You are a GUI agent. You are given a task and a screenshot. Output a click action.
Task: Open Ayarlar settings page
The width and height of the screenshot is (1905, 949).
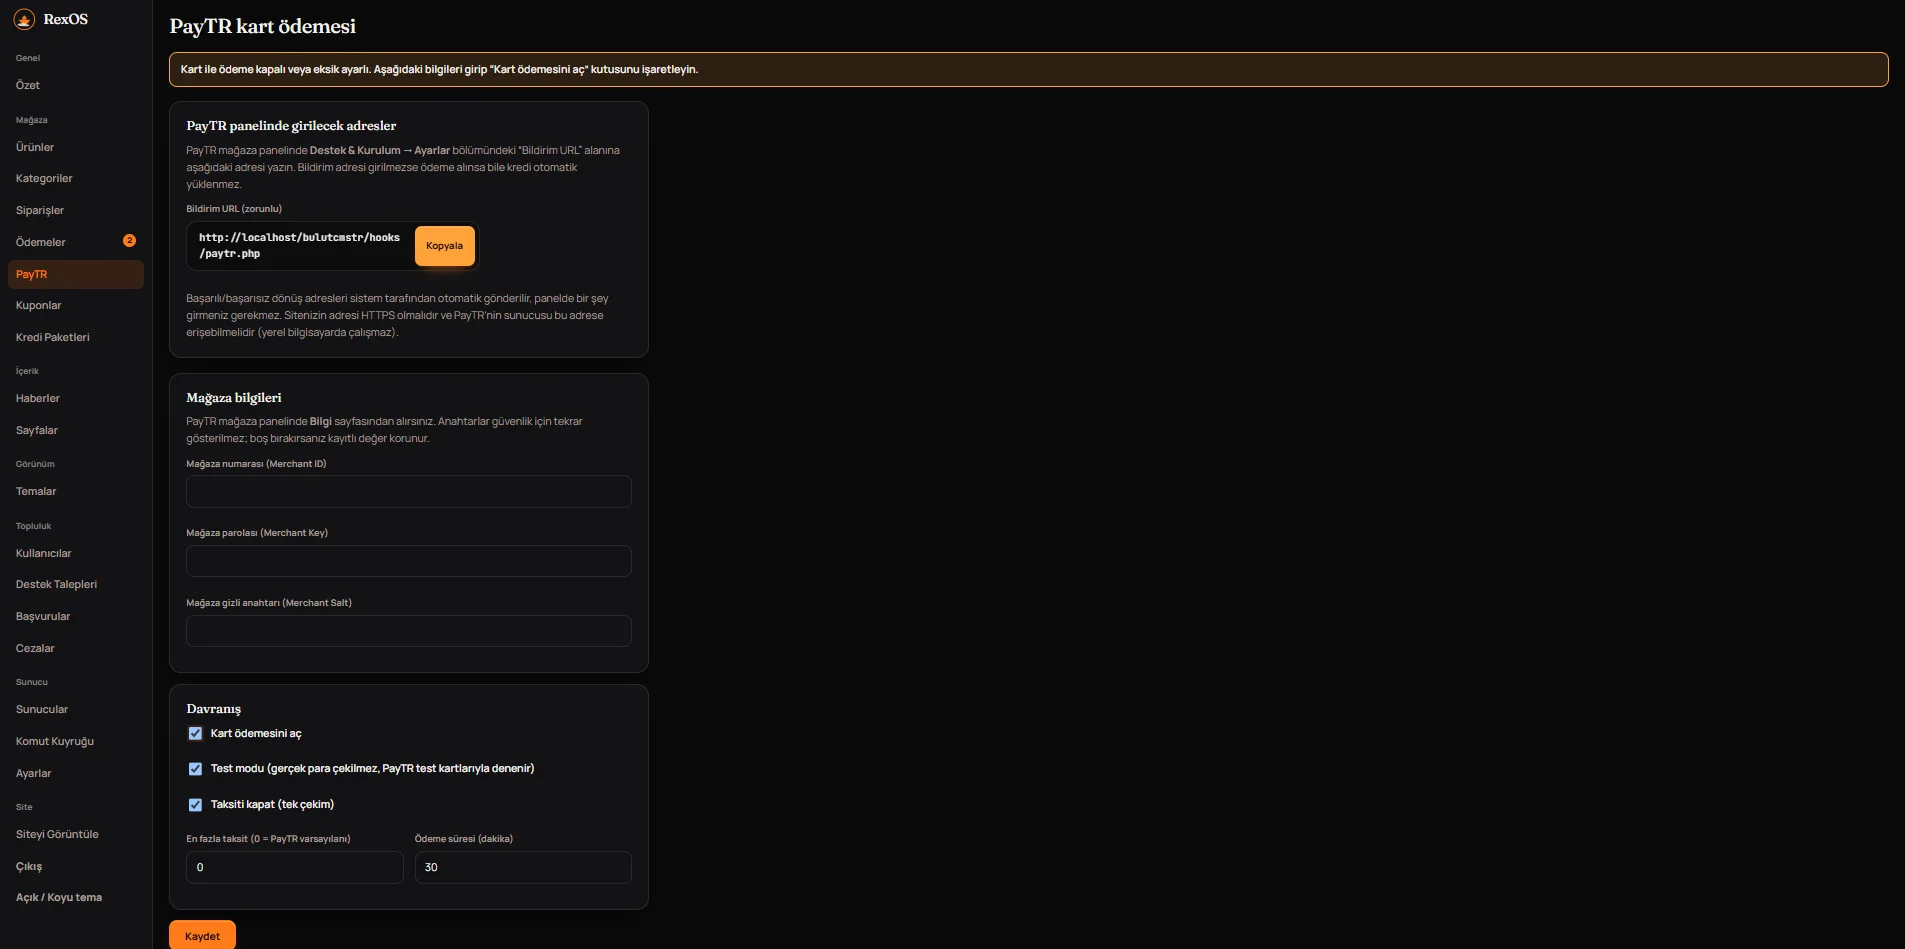76,773
